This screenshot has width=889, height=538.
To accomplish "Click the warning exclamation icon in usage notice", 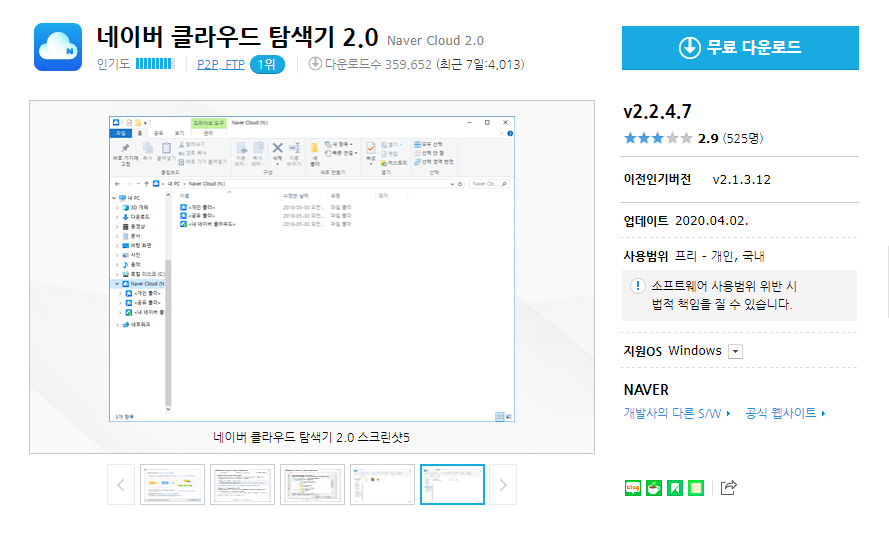I will pyautogui.click(x=637, y=286).
